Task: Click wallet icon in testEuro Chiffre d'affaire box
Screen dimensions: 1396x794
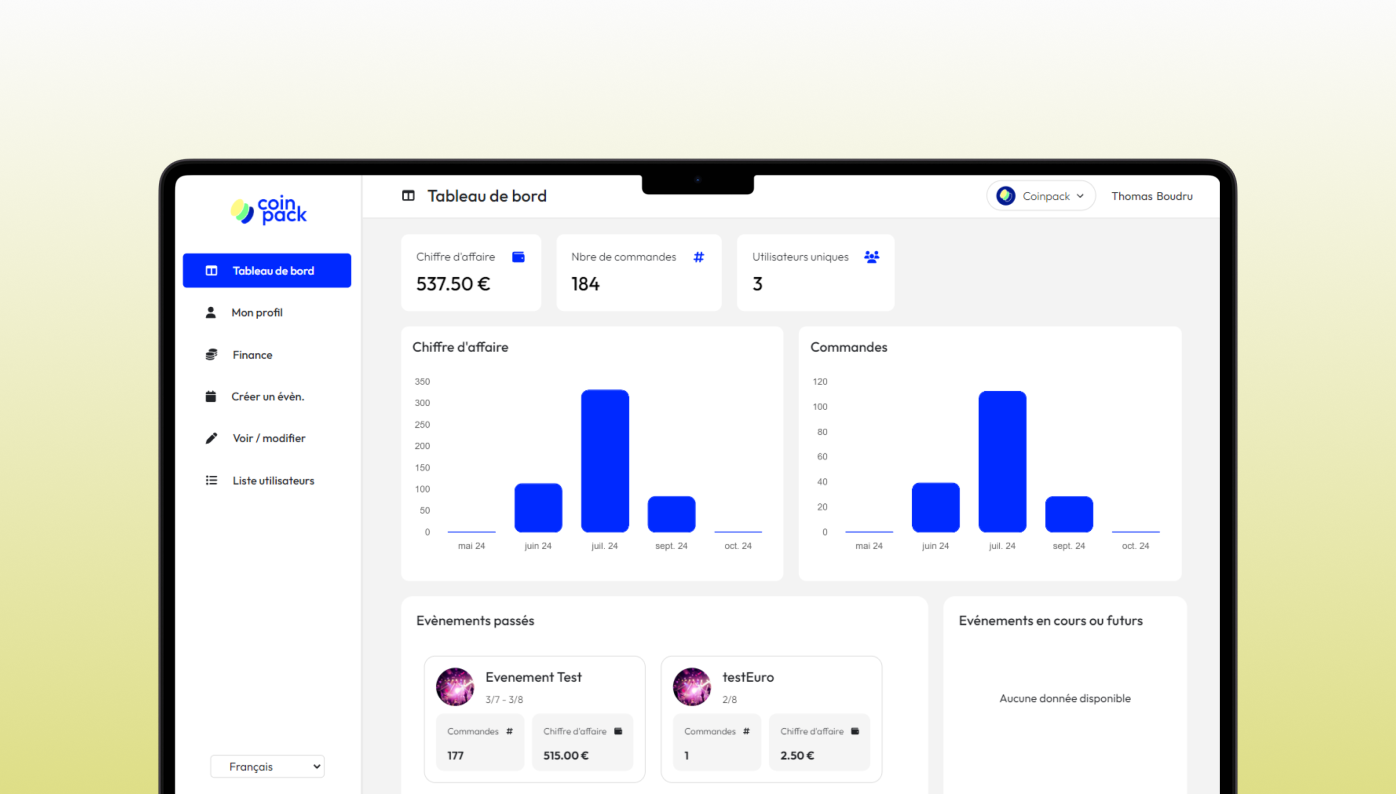Action: tap(855, 731)
